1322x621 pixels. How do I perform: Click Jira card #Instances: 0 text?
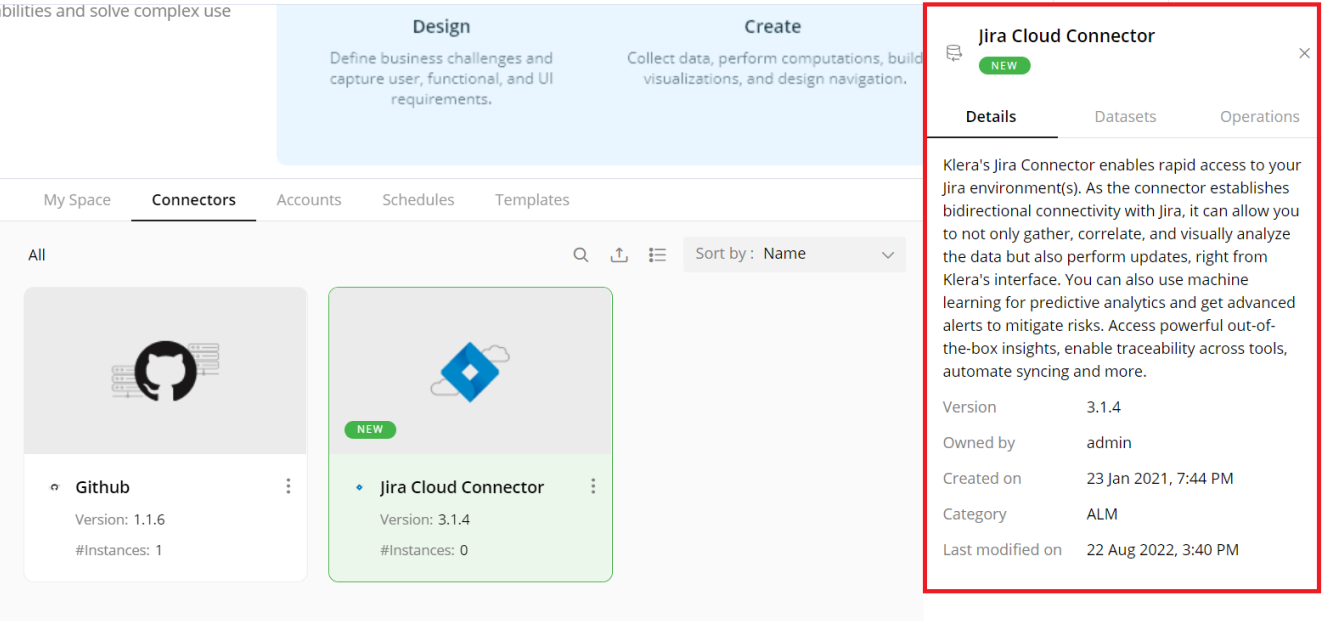tap(424, 550)
